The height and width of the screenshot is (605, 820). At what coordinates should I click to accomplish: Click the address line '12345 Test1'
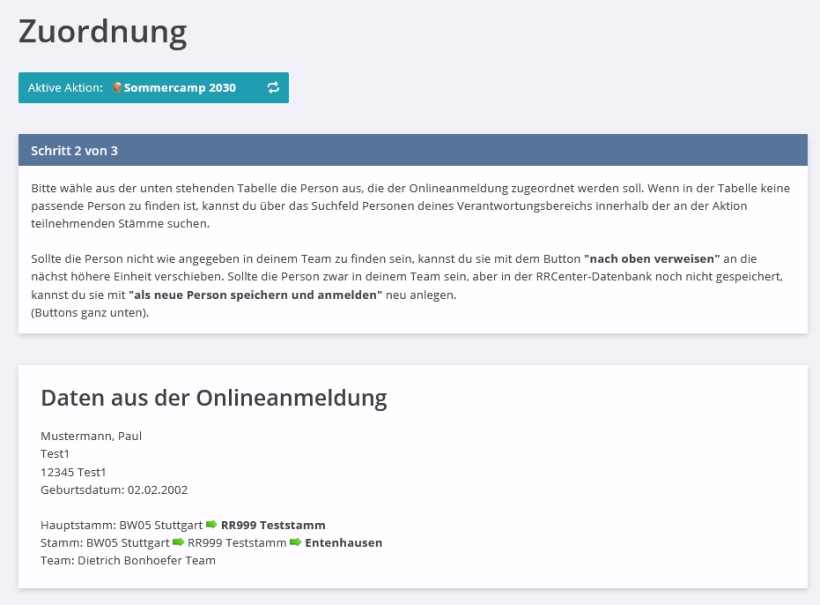tap(73, 472)
